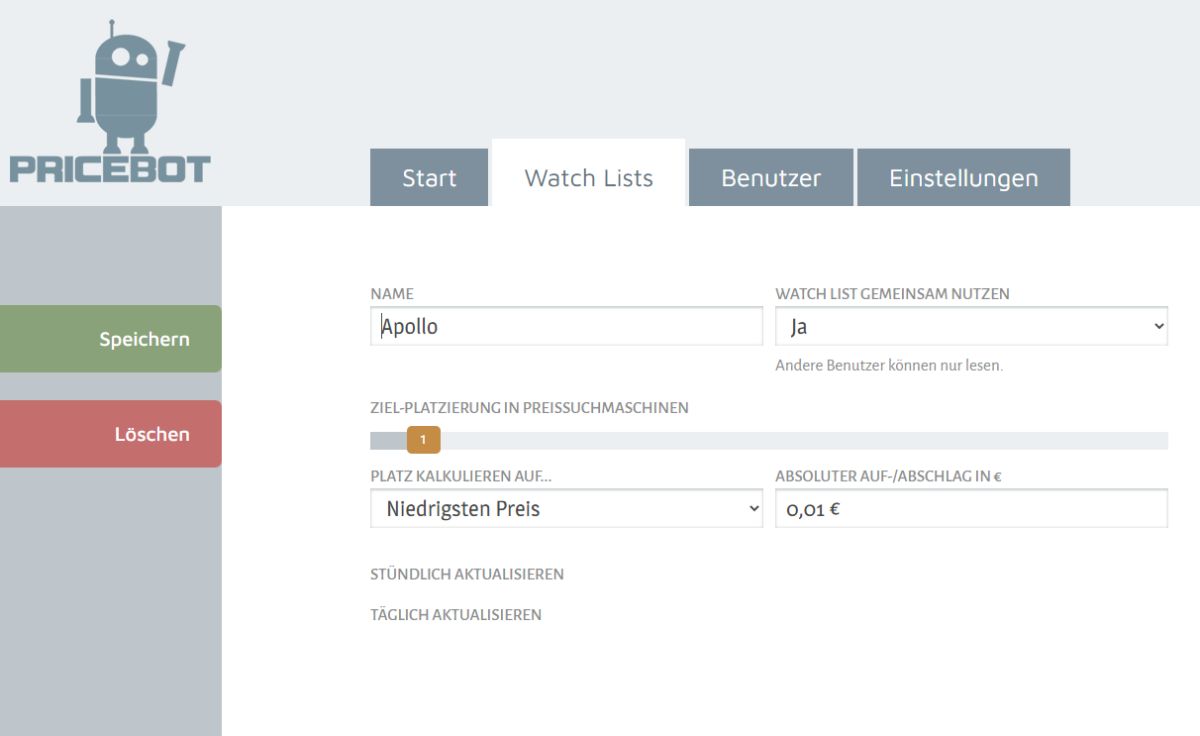The width and height of the screenshot is (1200, 736).
Task: Click the Ziel-Platzierung in Preissuchmaschinen label
Action: pos(529,408)
